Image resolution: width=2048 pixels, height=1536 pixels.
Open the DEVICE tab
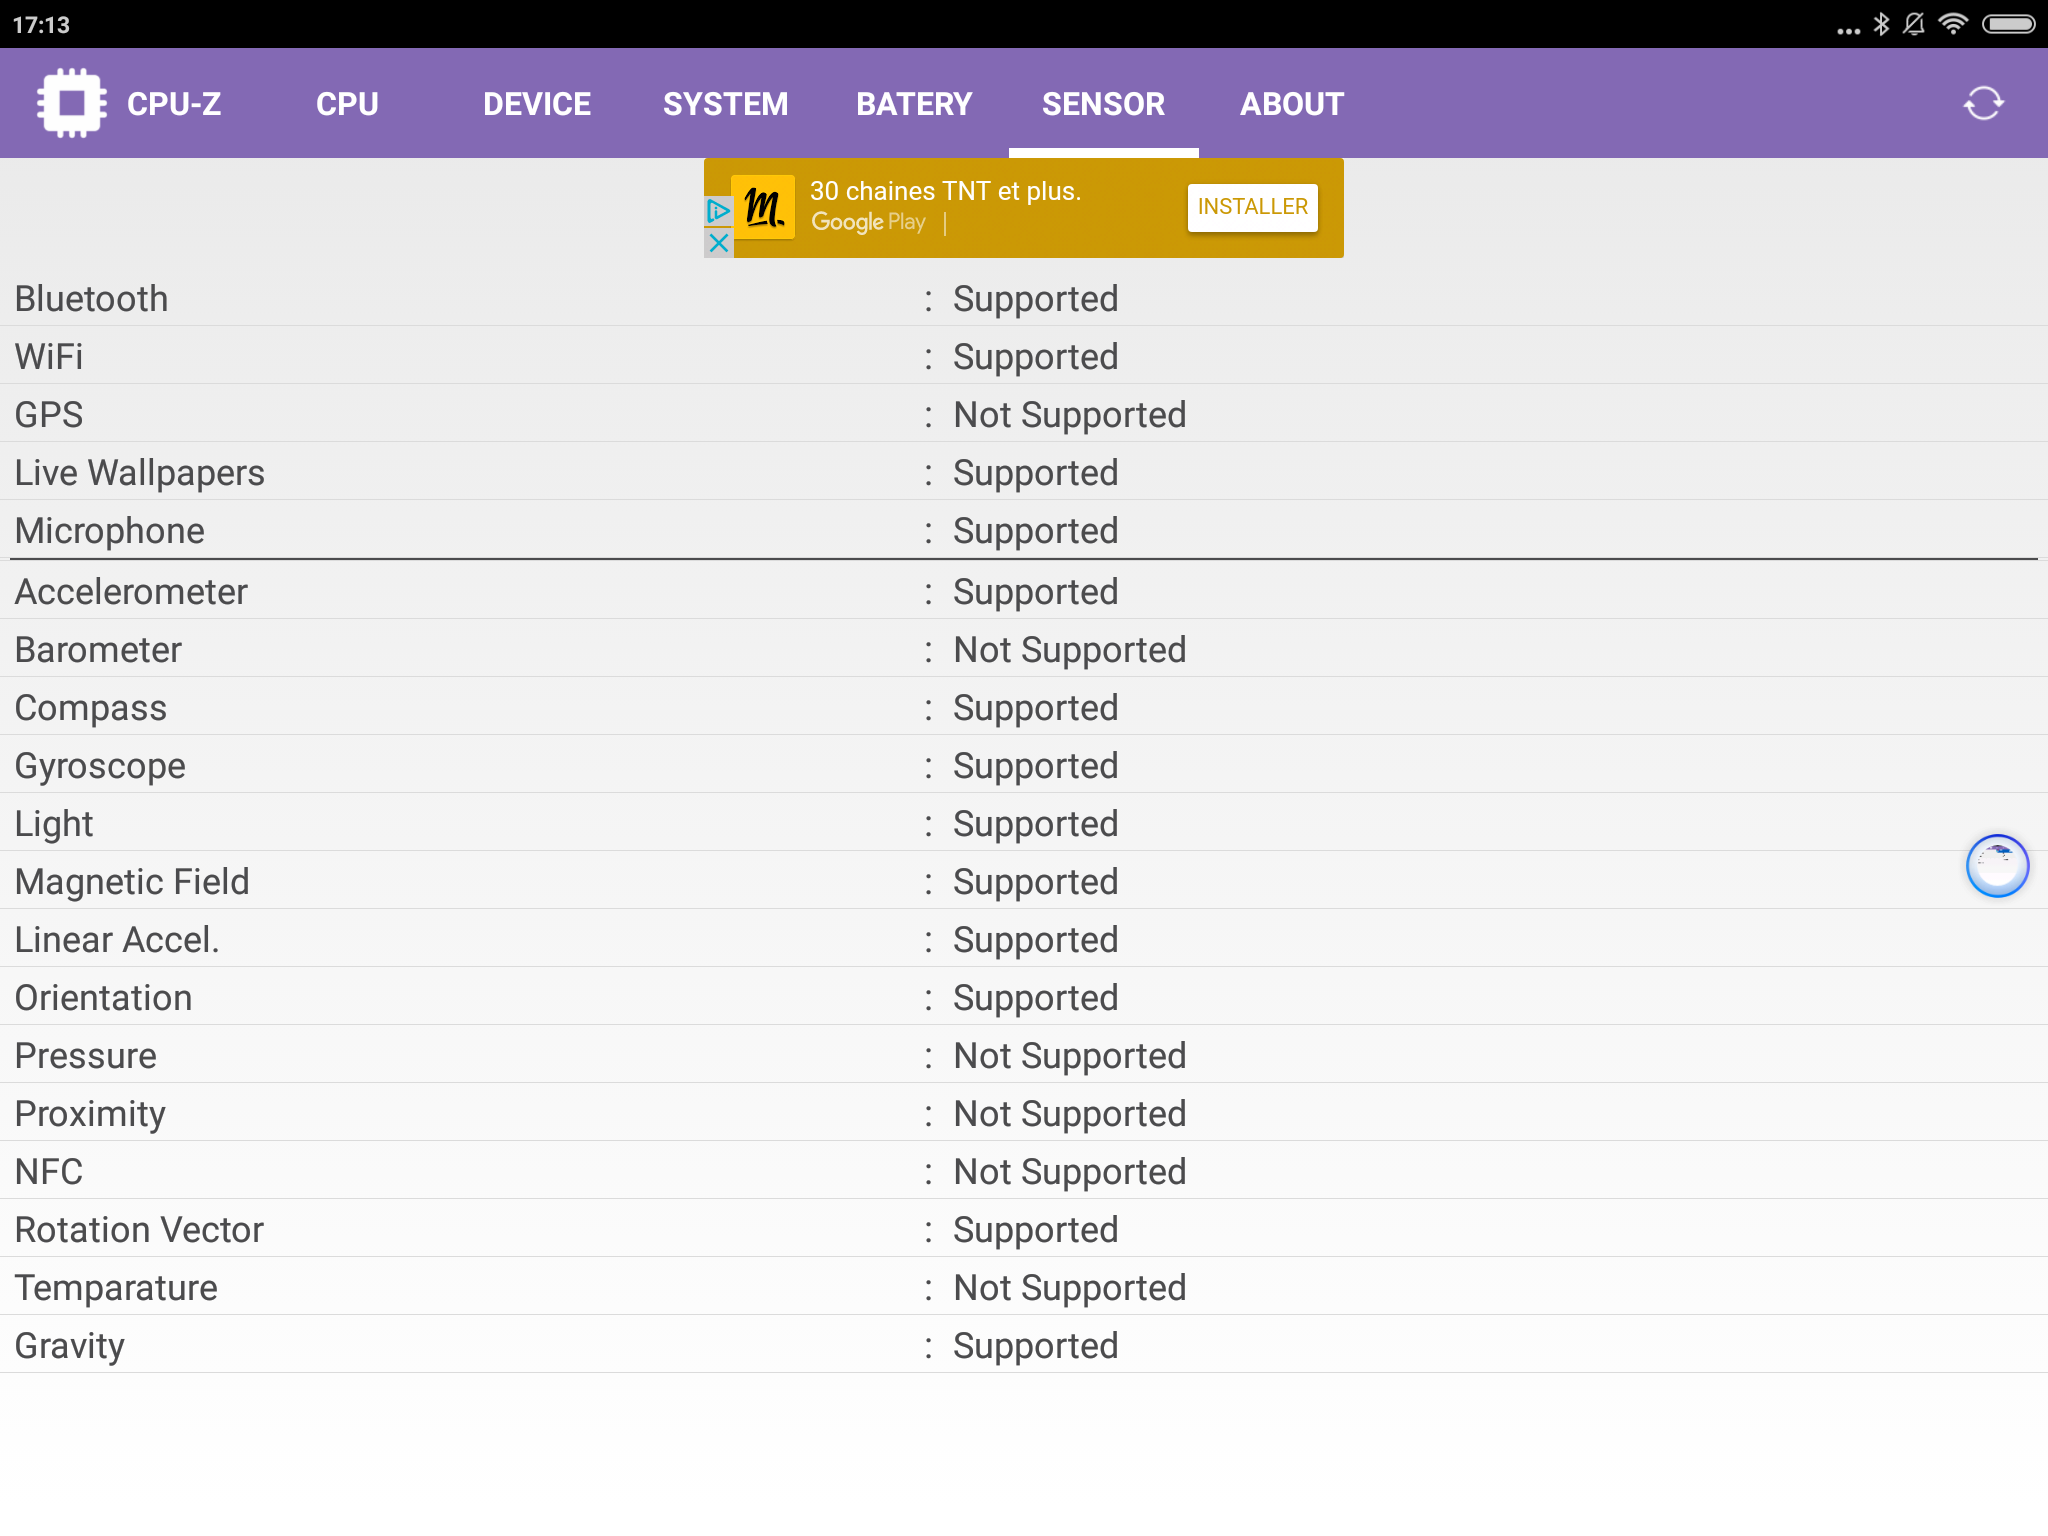pos(537,104)
